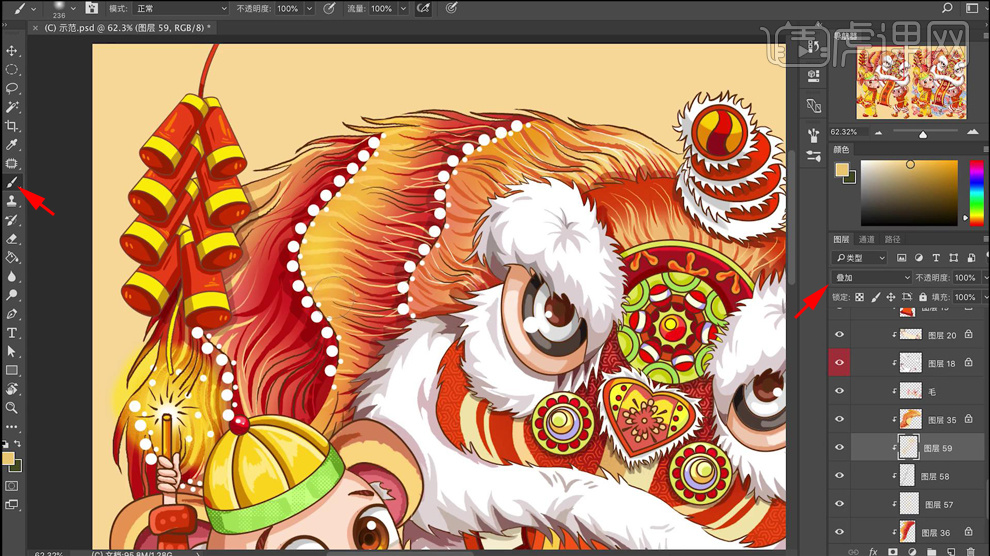Viewport: 990px width, 556px height.
Task: Toggle lock all padlock icon
Action: tap(923, 297)
